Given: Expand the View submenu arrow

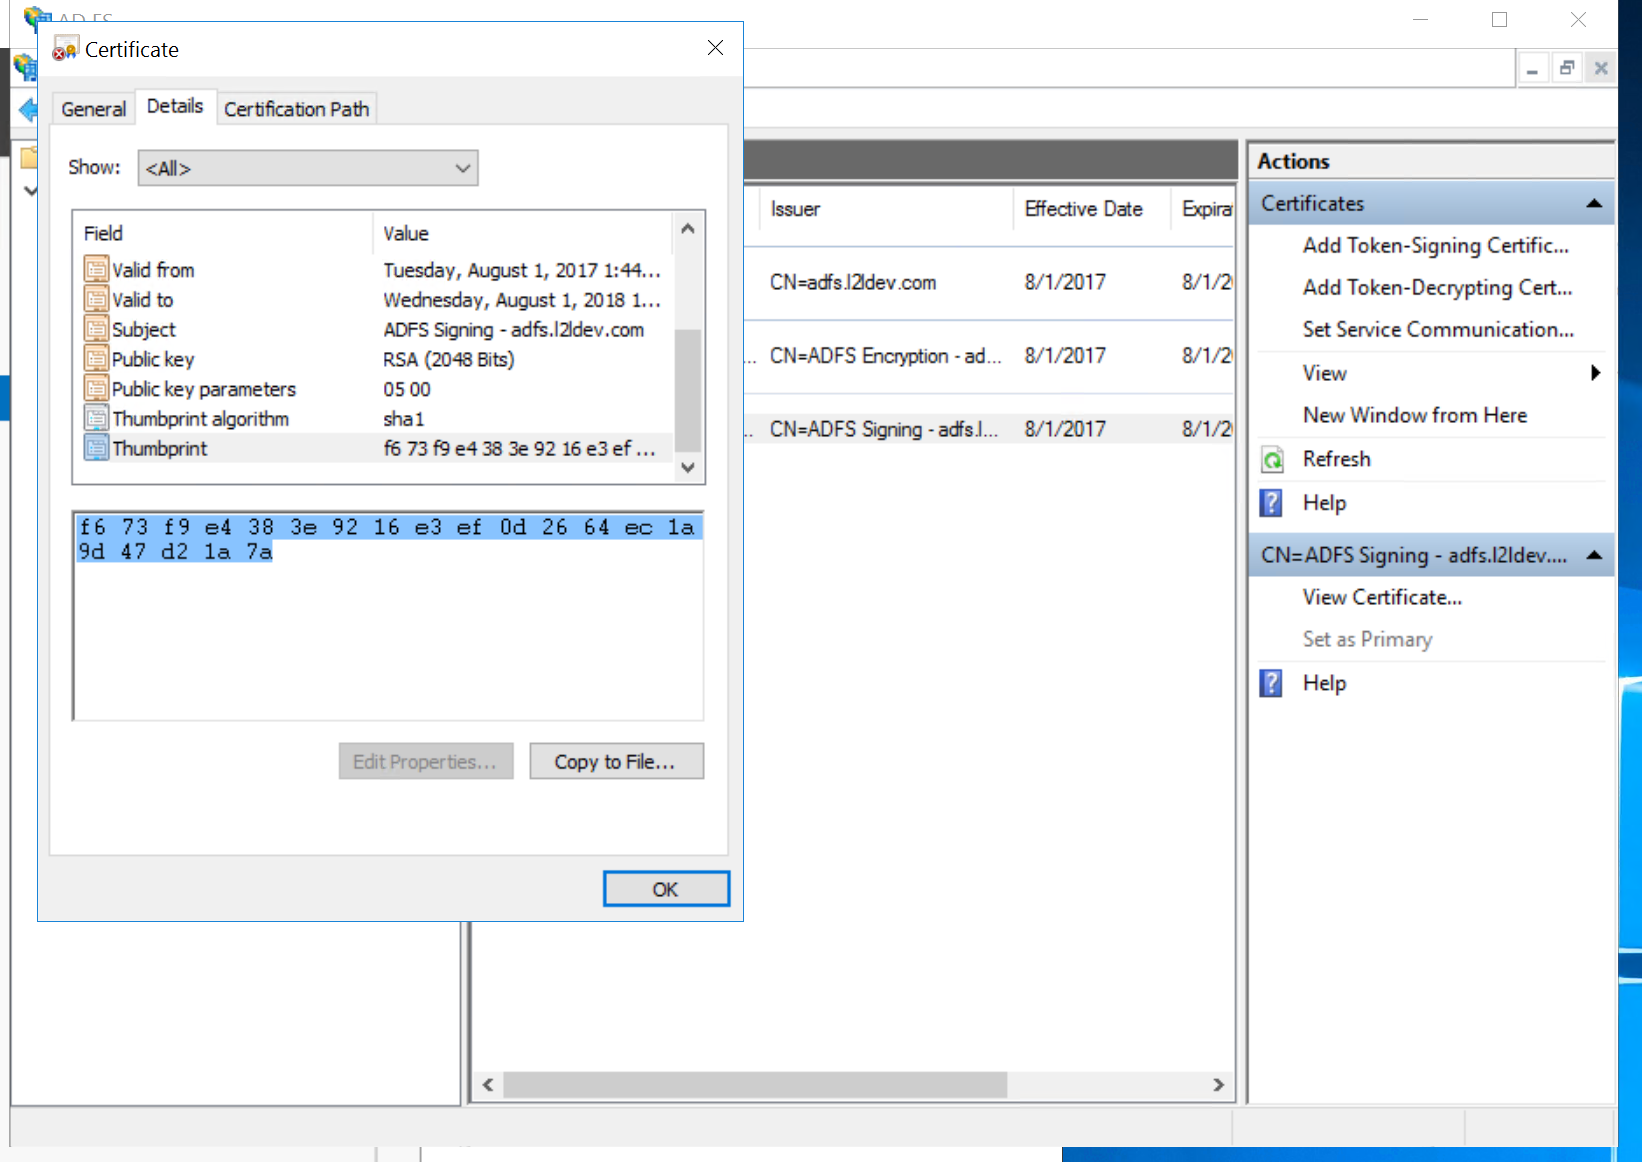Looking at the screenshot, I should click(x=1595, y=373).
